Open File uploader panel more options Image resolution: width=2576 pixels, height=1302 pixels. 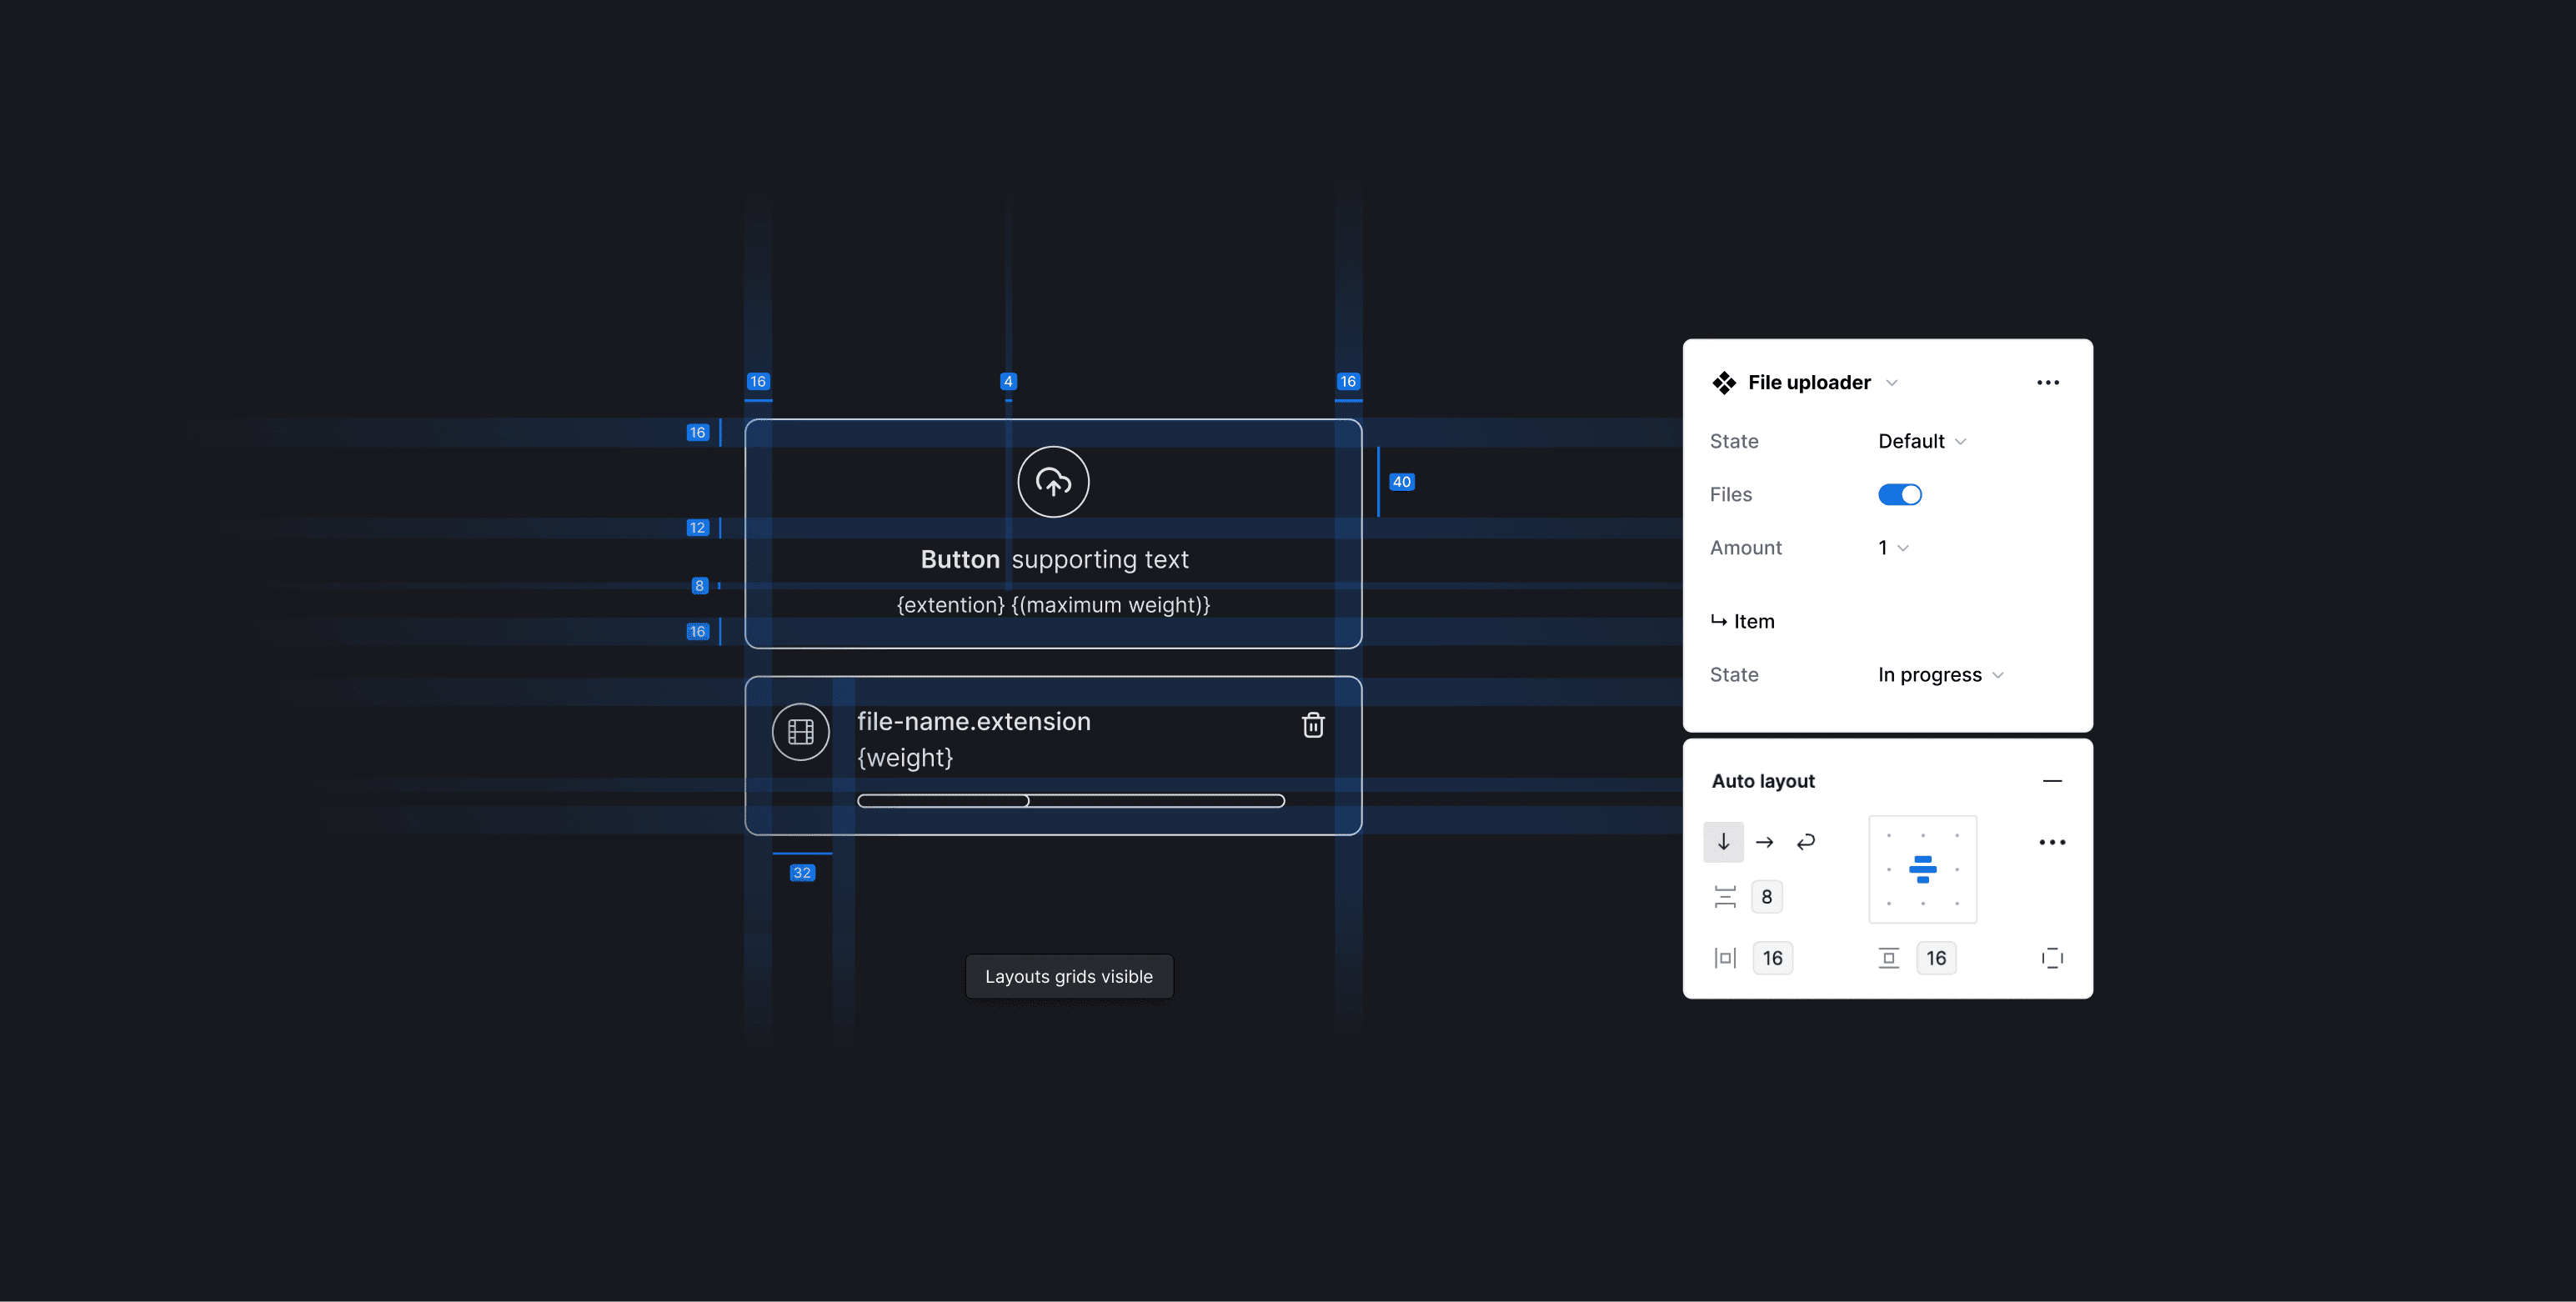tap(2047, 383)
